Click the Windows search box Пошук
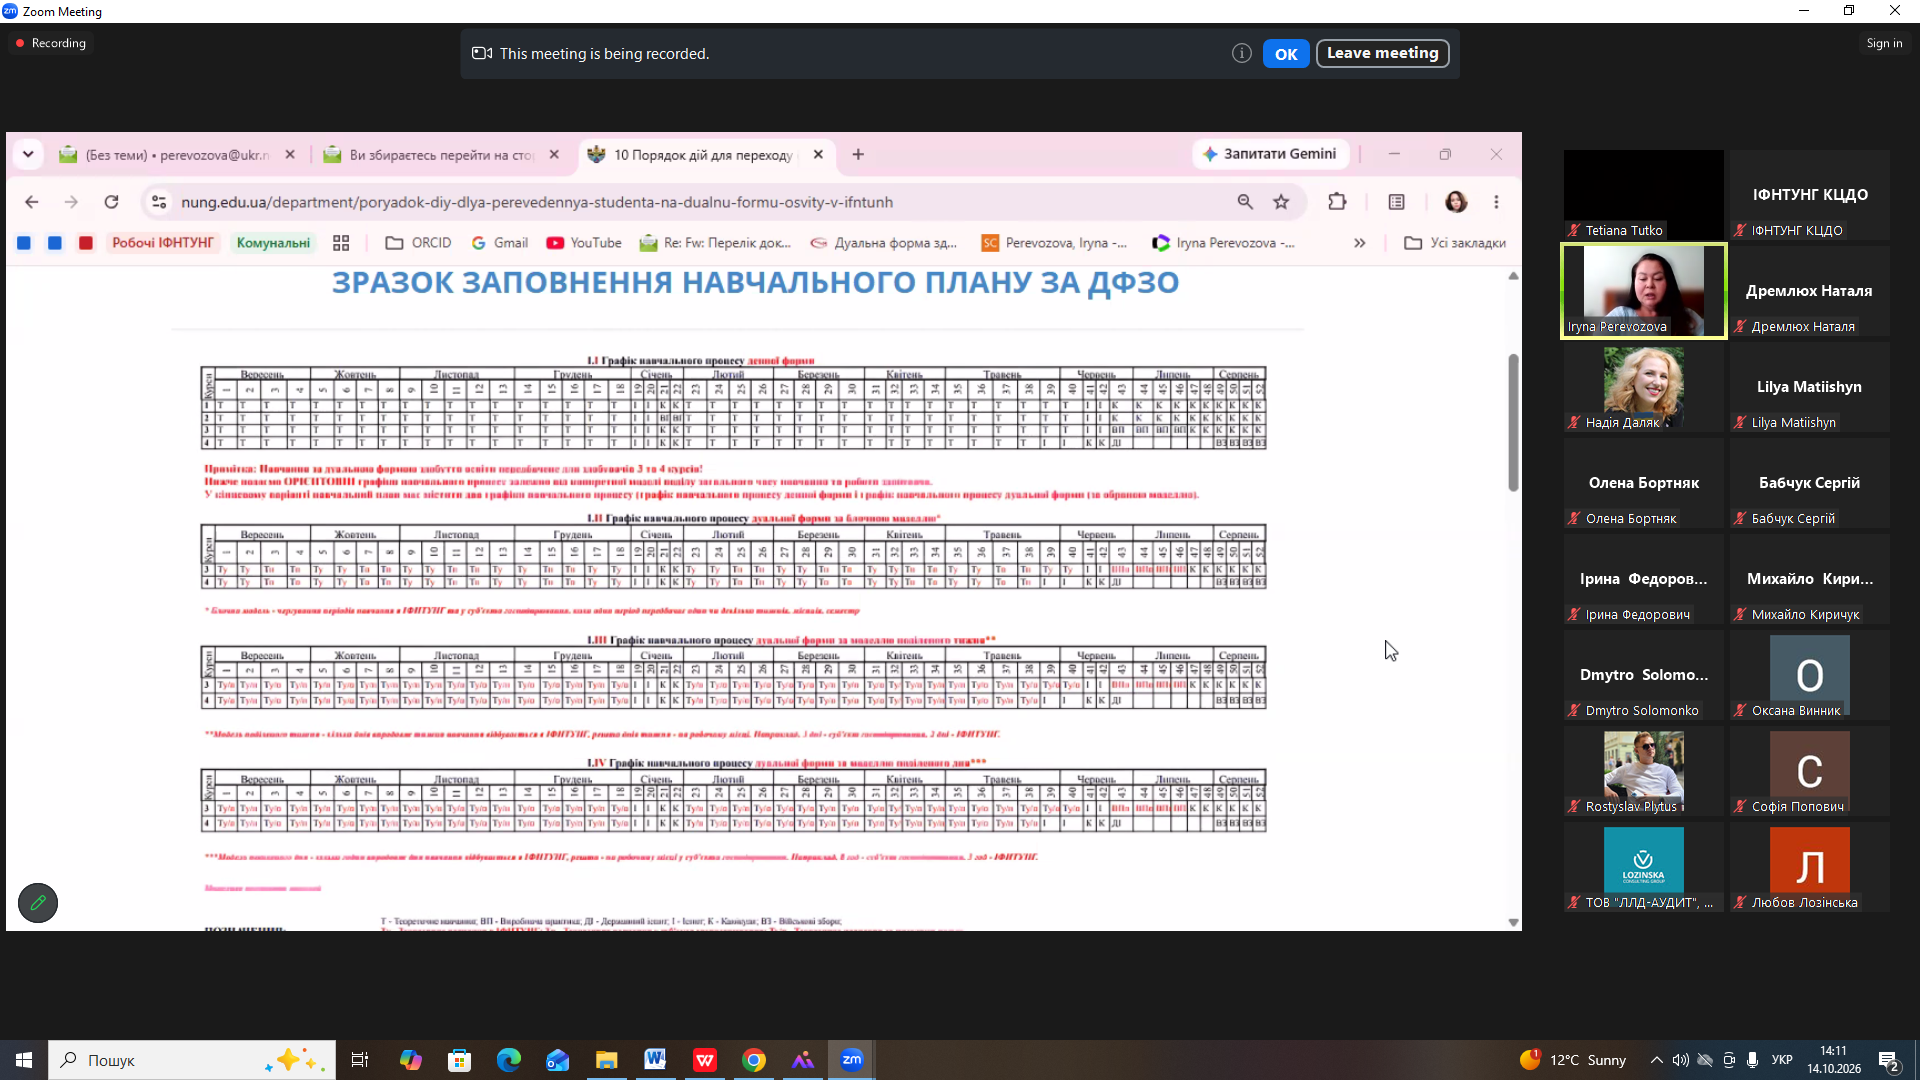Viewport: 1920px width, 1080px height. tap(192, 1060)
